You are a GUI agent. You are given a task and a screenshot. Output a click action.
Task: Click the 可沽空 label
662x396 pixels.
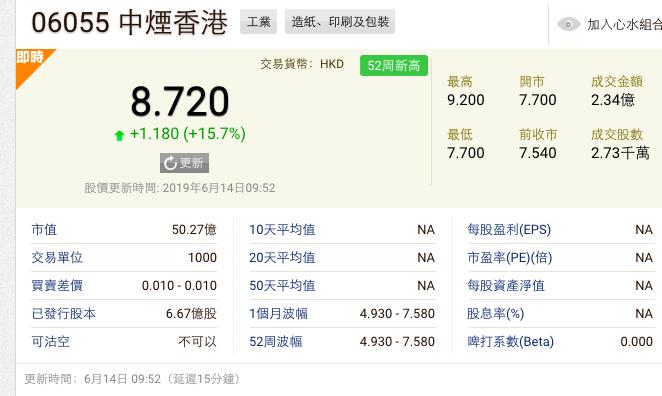(x=50, y=342)
